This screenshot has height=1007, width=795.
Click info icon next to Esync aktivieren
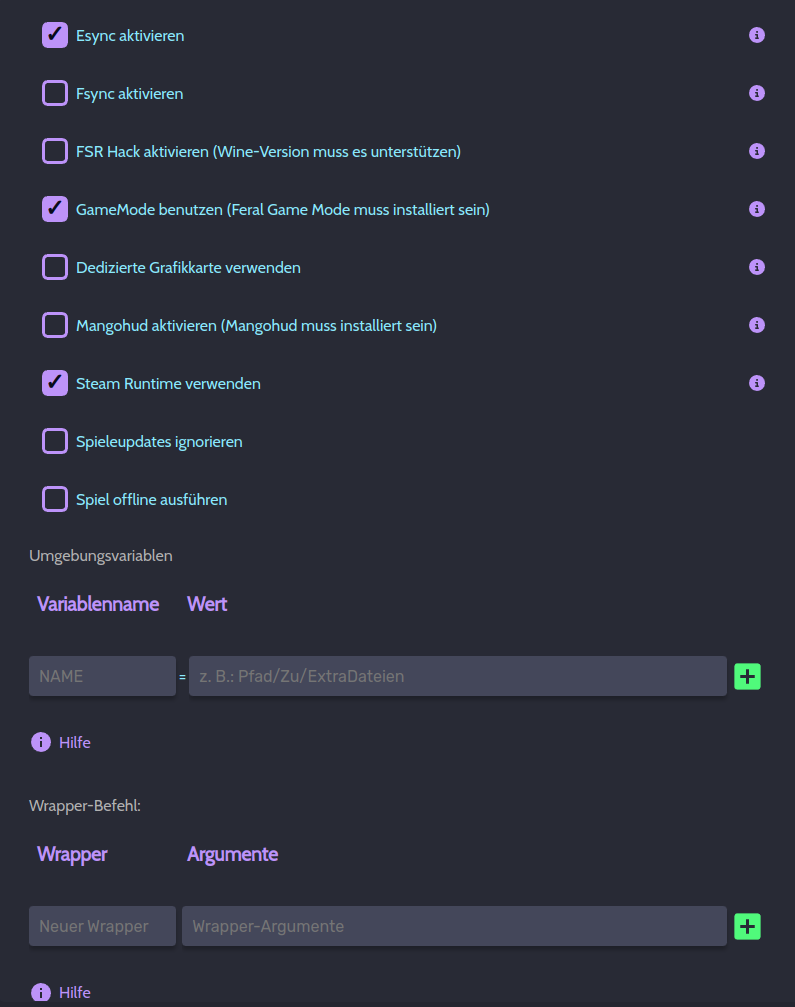click(x=757, y=36)
